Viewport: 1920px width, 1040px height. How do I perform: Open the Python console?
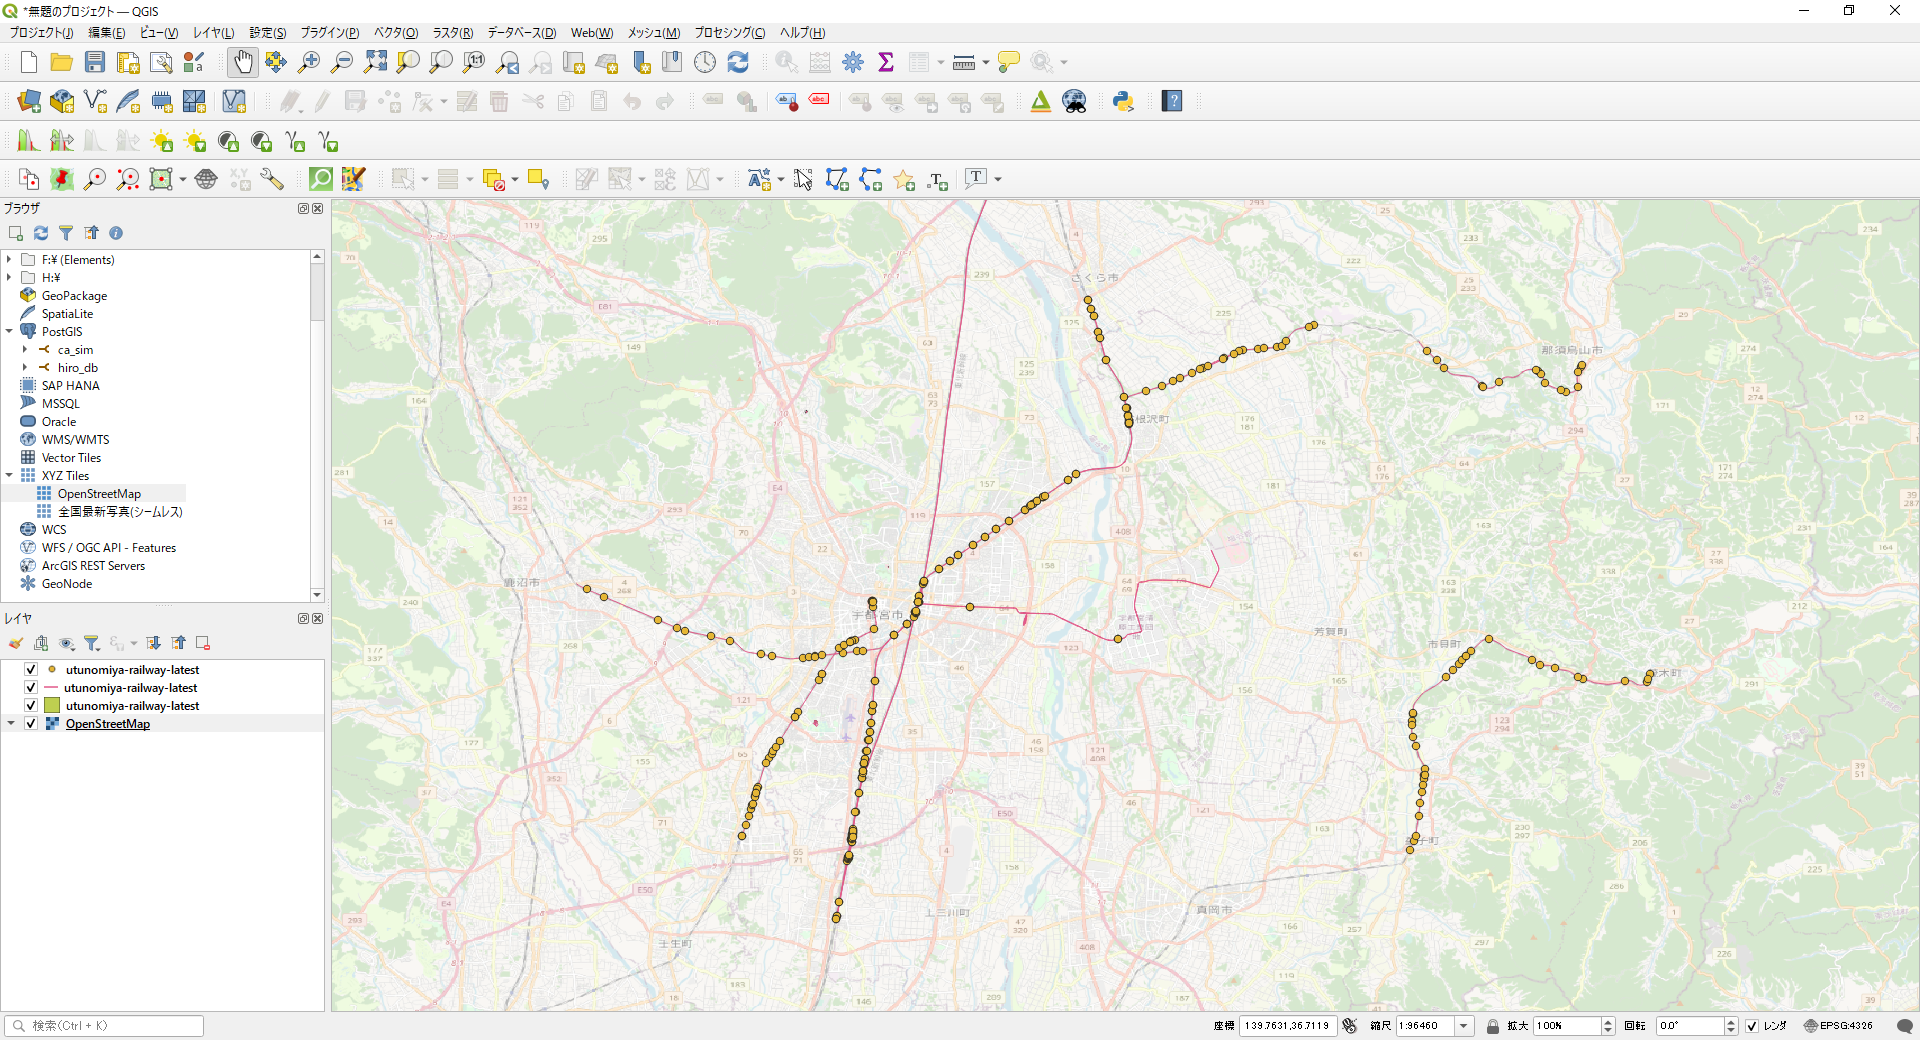pos(1123,101)
